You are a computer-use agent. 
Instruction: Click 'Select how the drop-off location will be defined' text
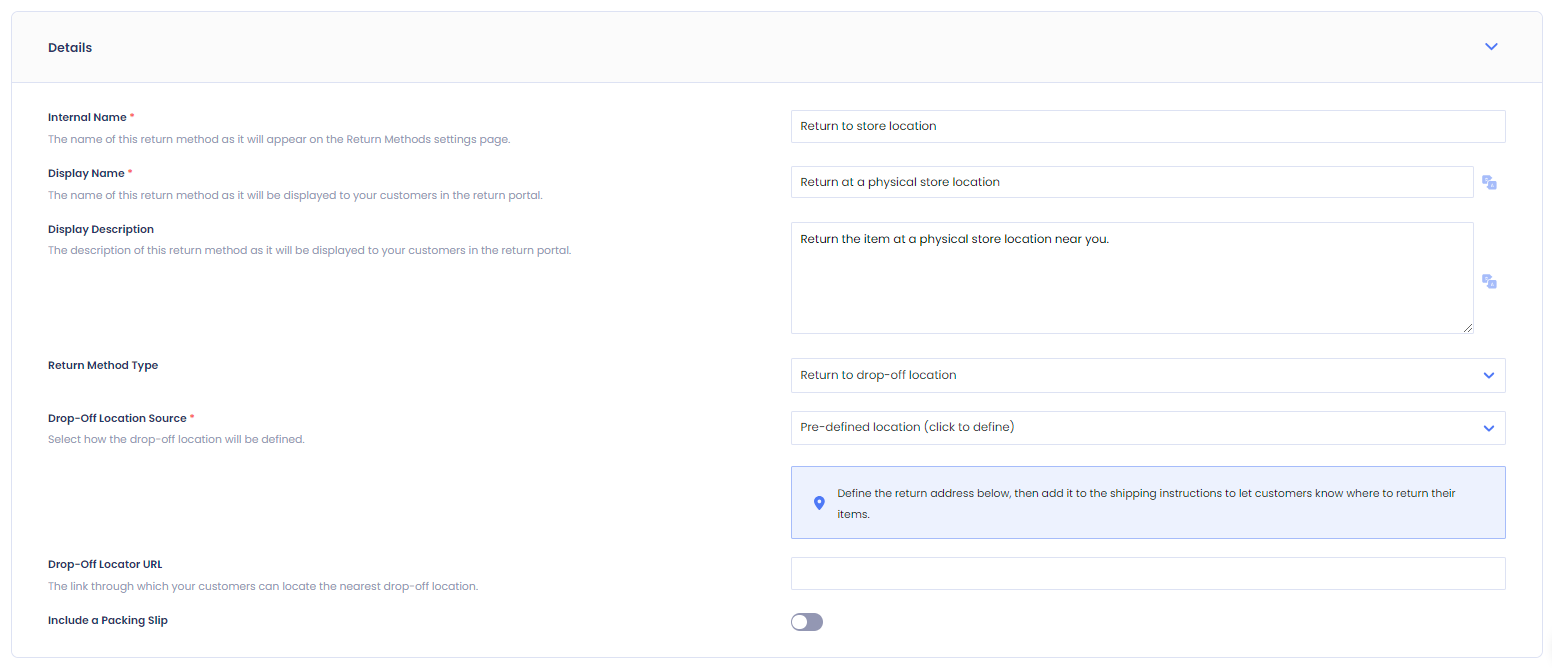coord(176,439)
